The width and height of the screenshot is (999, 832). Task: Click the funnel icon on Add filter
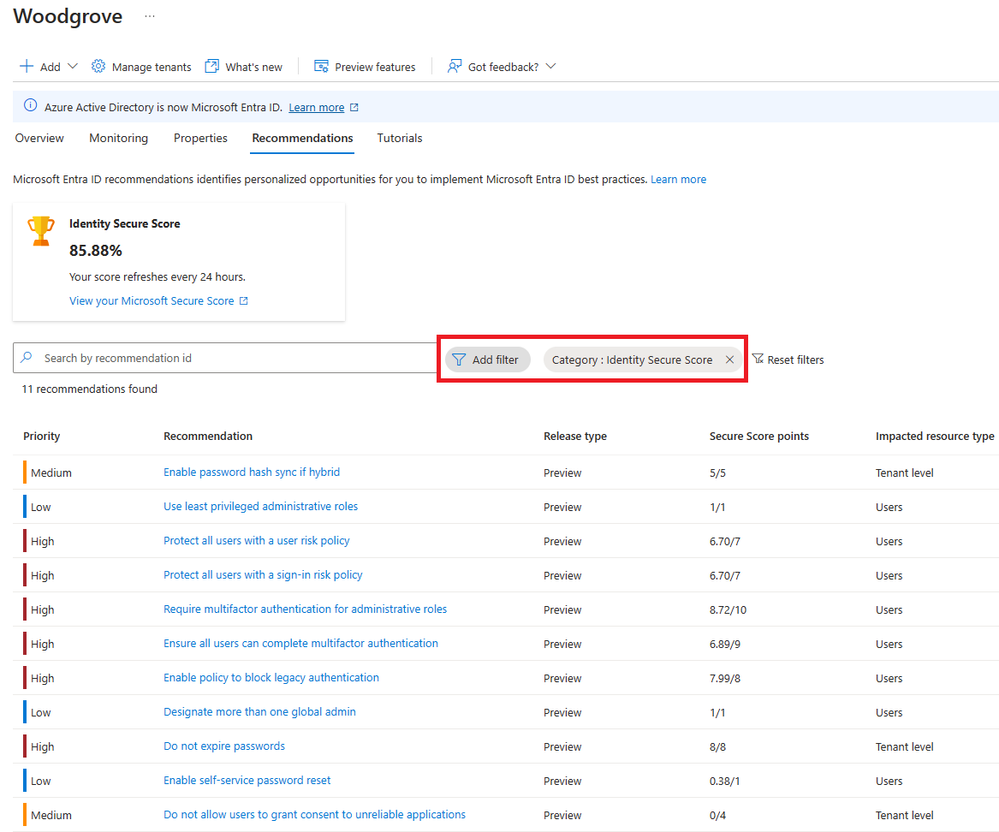(x=459, y=360)
